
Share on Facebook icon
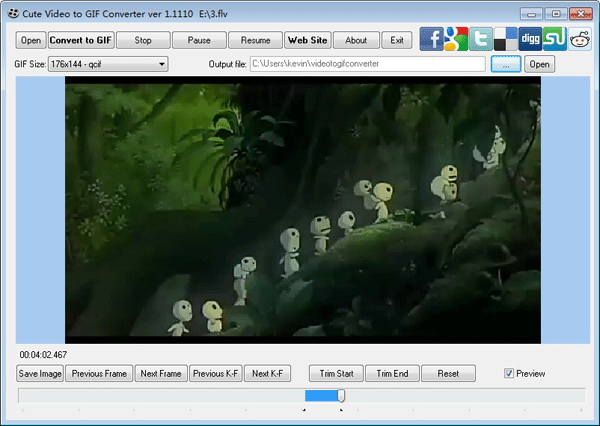pyautogui.click(x=431, y=39)
